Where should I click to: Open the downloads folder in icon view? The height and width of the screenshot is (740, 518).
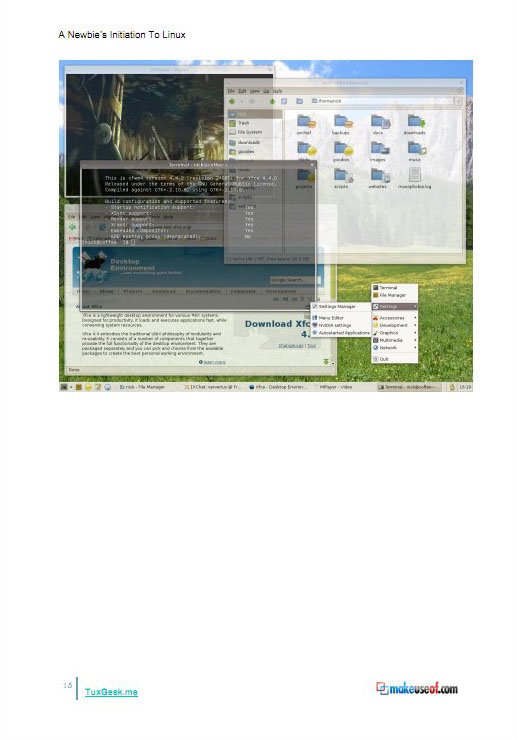[x=416, y=122]
